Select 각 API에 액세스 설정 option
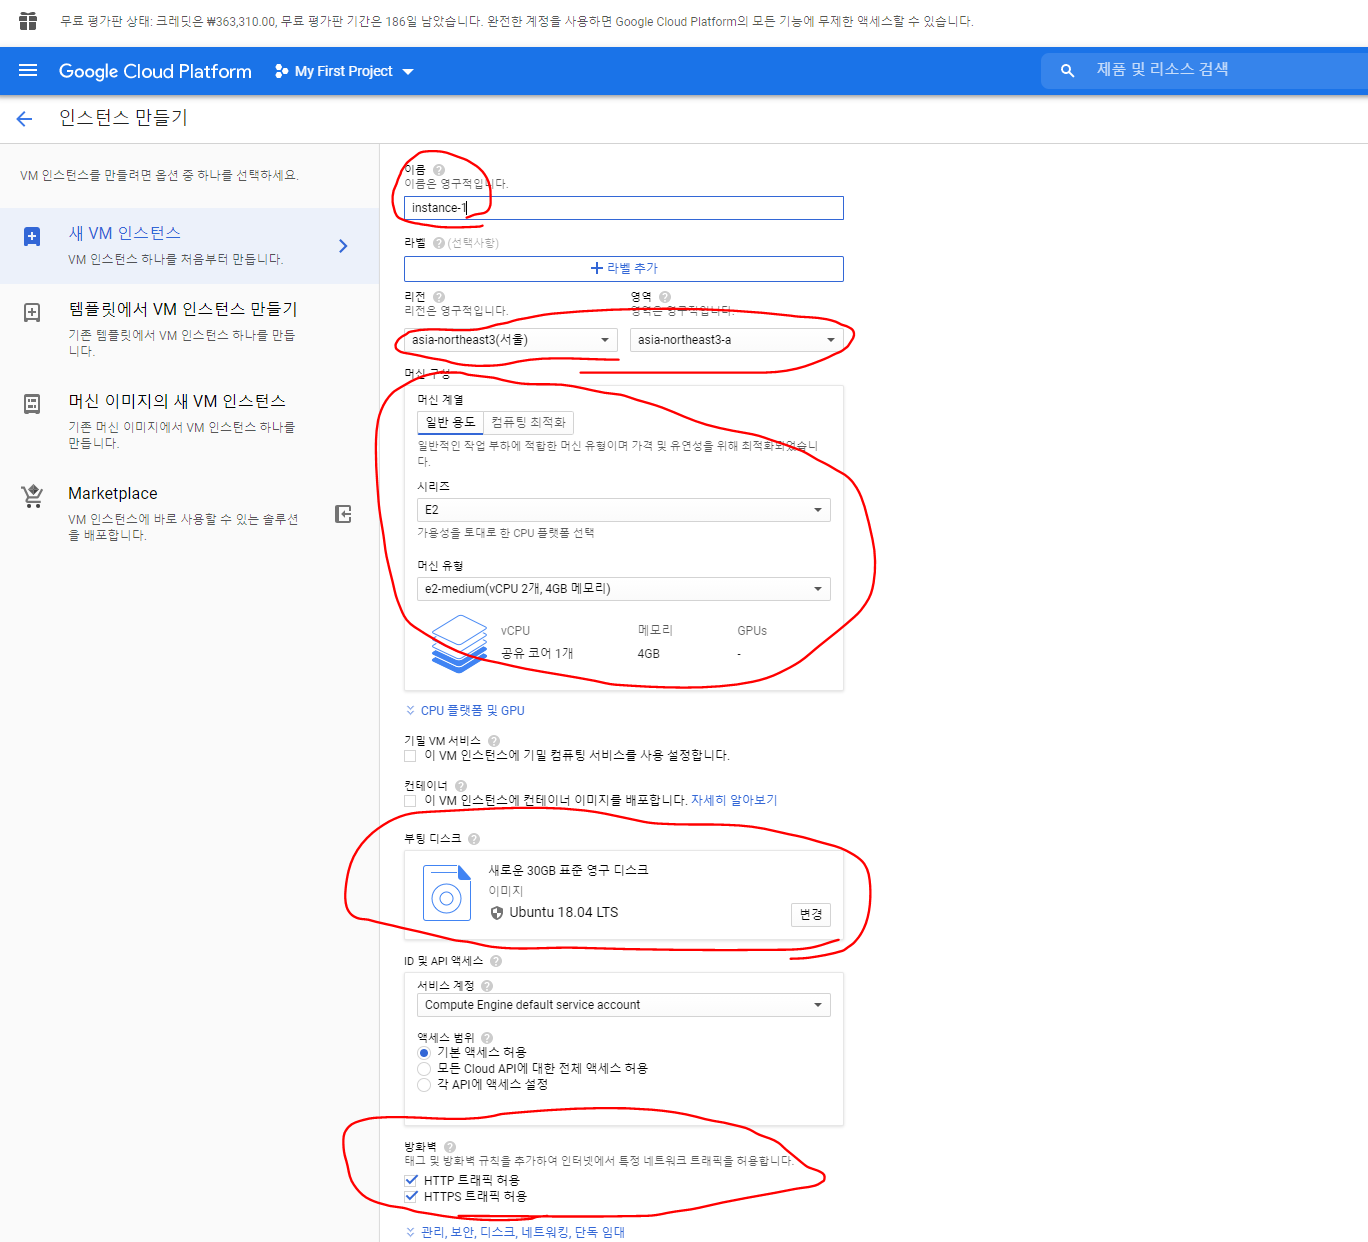Viewport: 1368px width, 1242px height. [x=424, y=1085]
